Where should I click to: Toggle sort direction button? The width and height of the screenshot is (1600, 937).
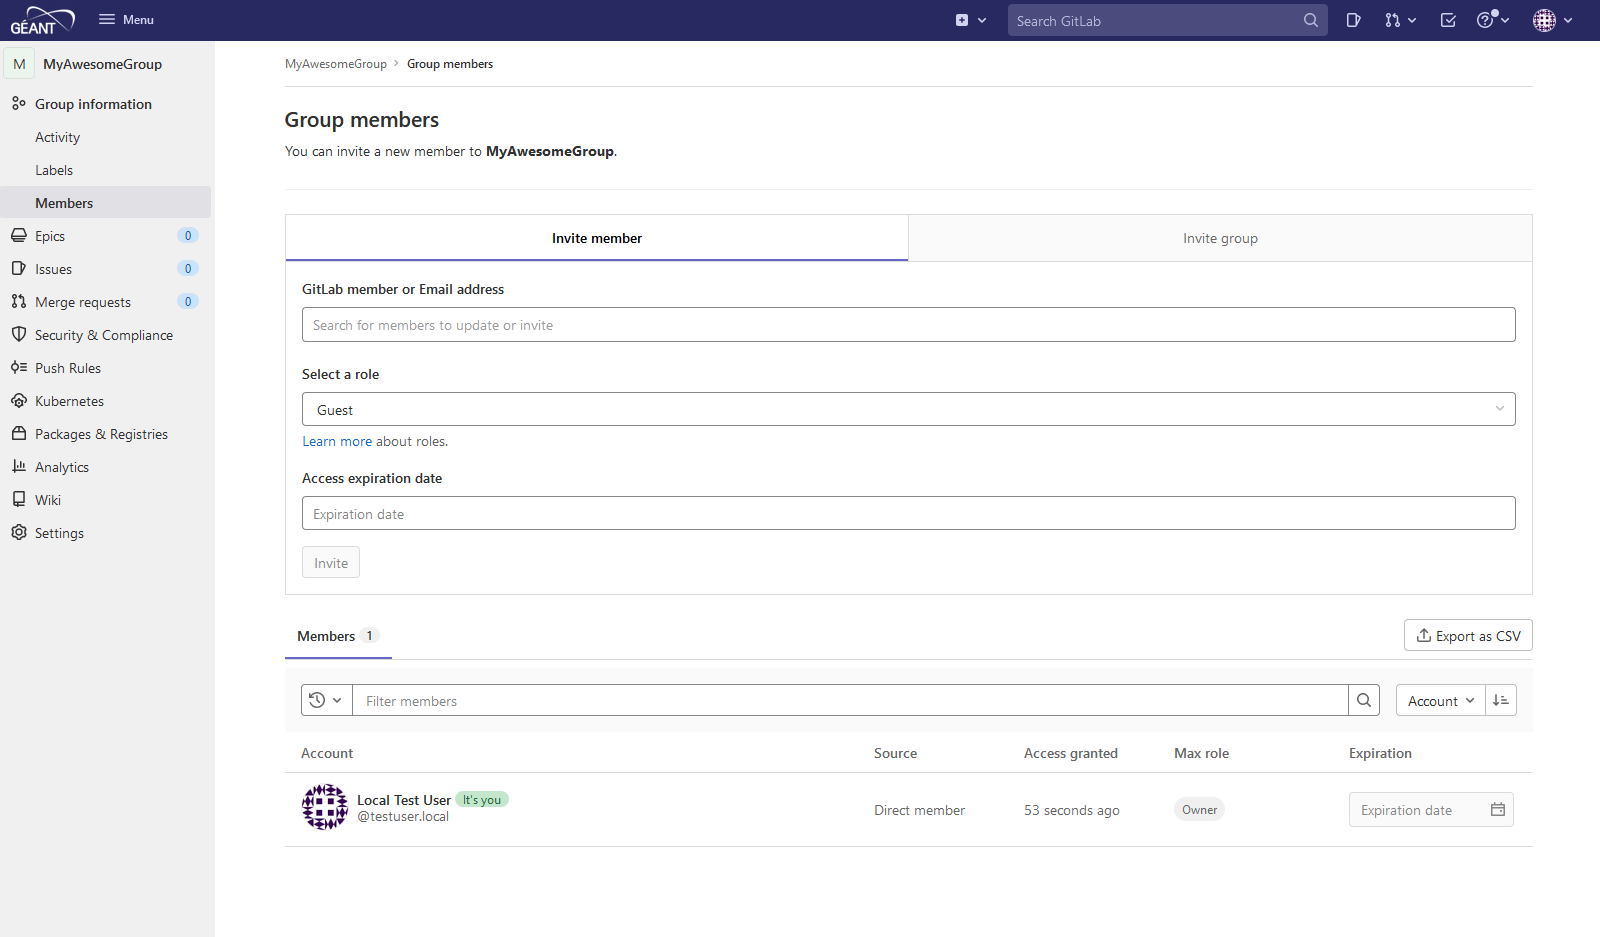[1501, 700]
